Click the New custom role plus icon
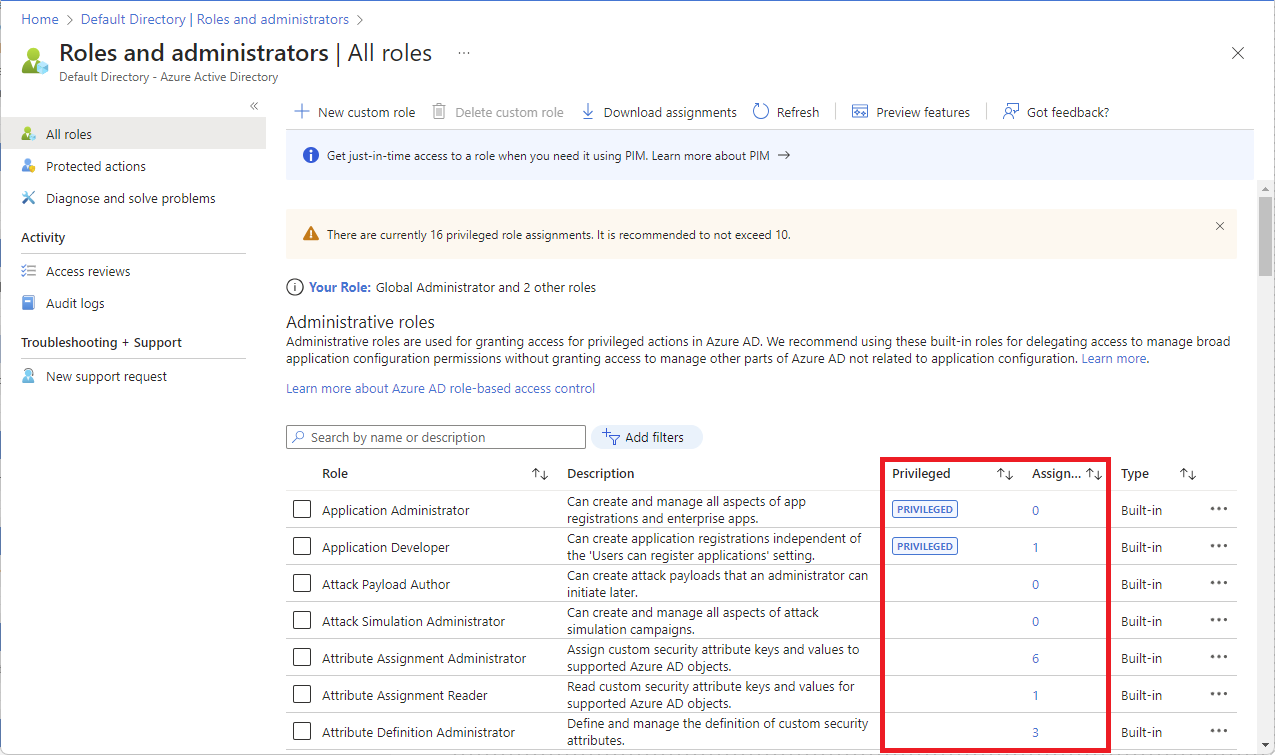This screenshot has width=1275, height=755. click(x=301, y=112)
